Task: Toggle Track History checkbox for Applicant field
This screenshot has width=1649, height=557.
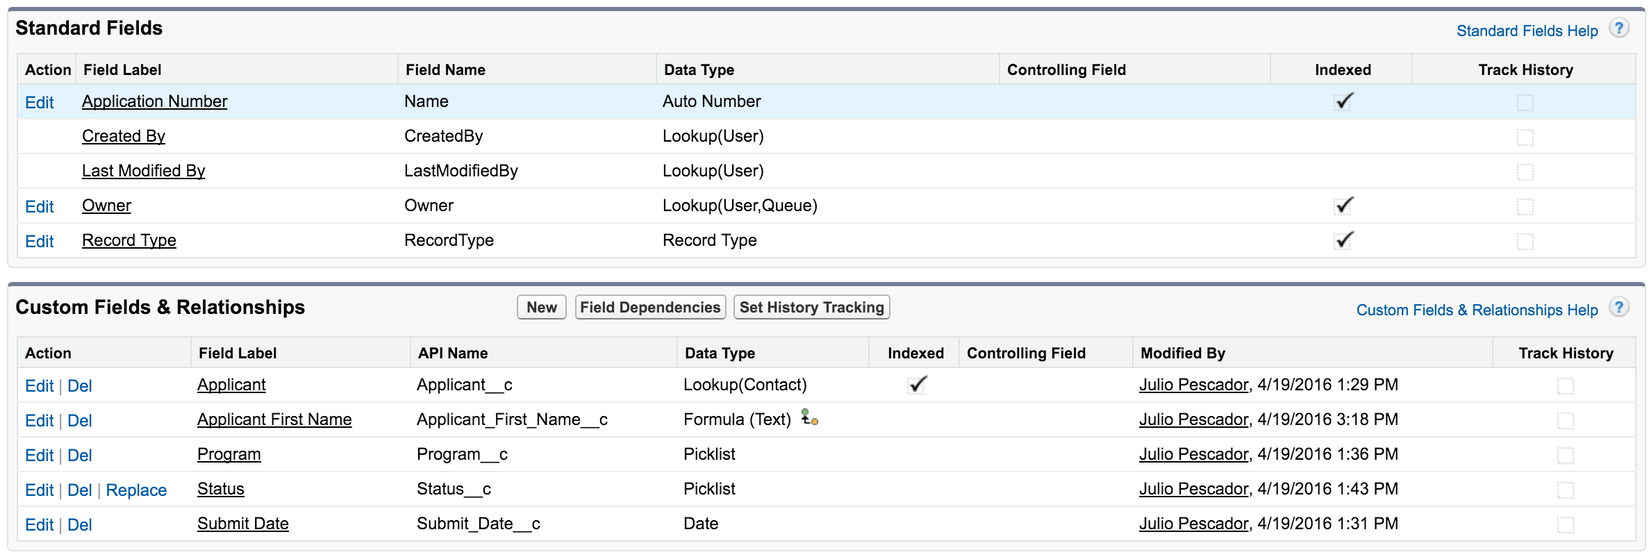Action: [x=1565, y=386]
